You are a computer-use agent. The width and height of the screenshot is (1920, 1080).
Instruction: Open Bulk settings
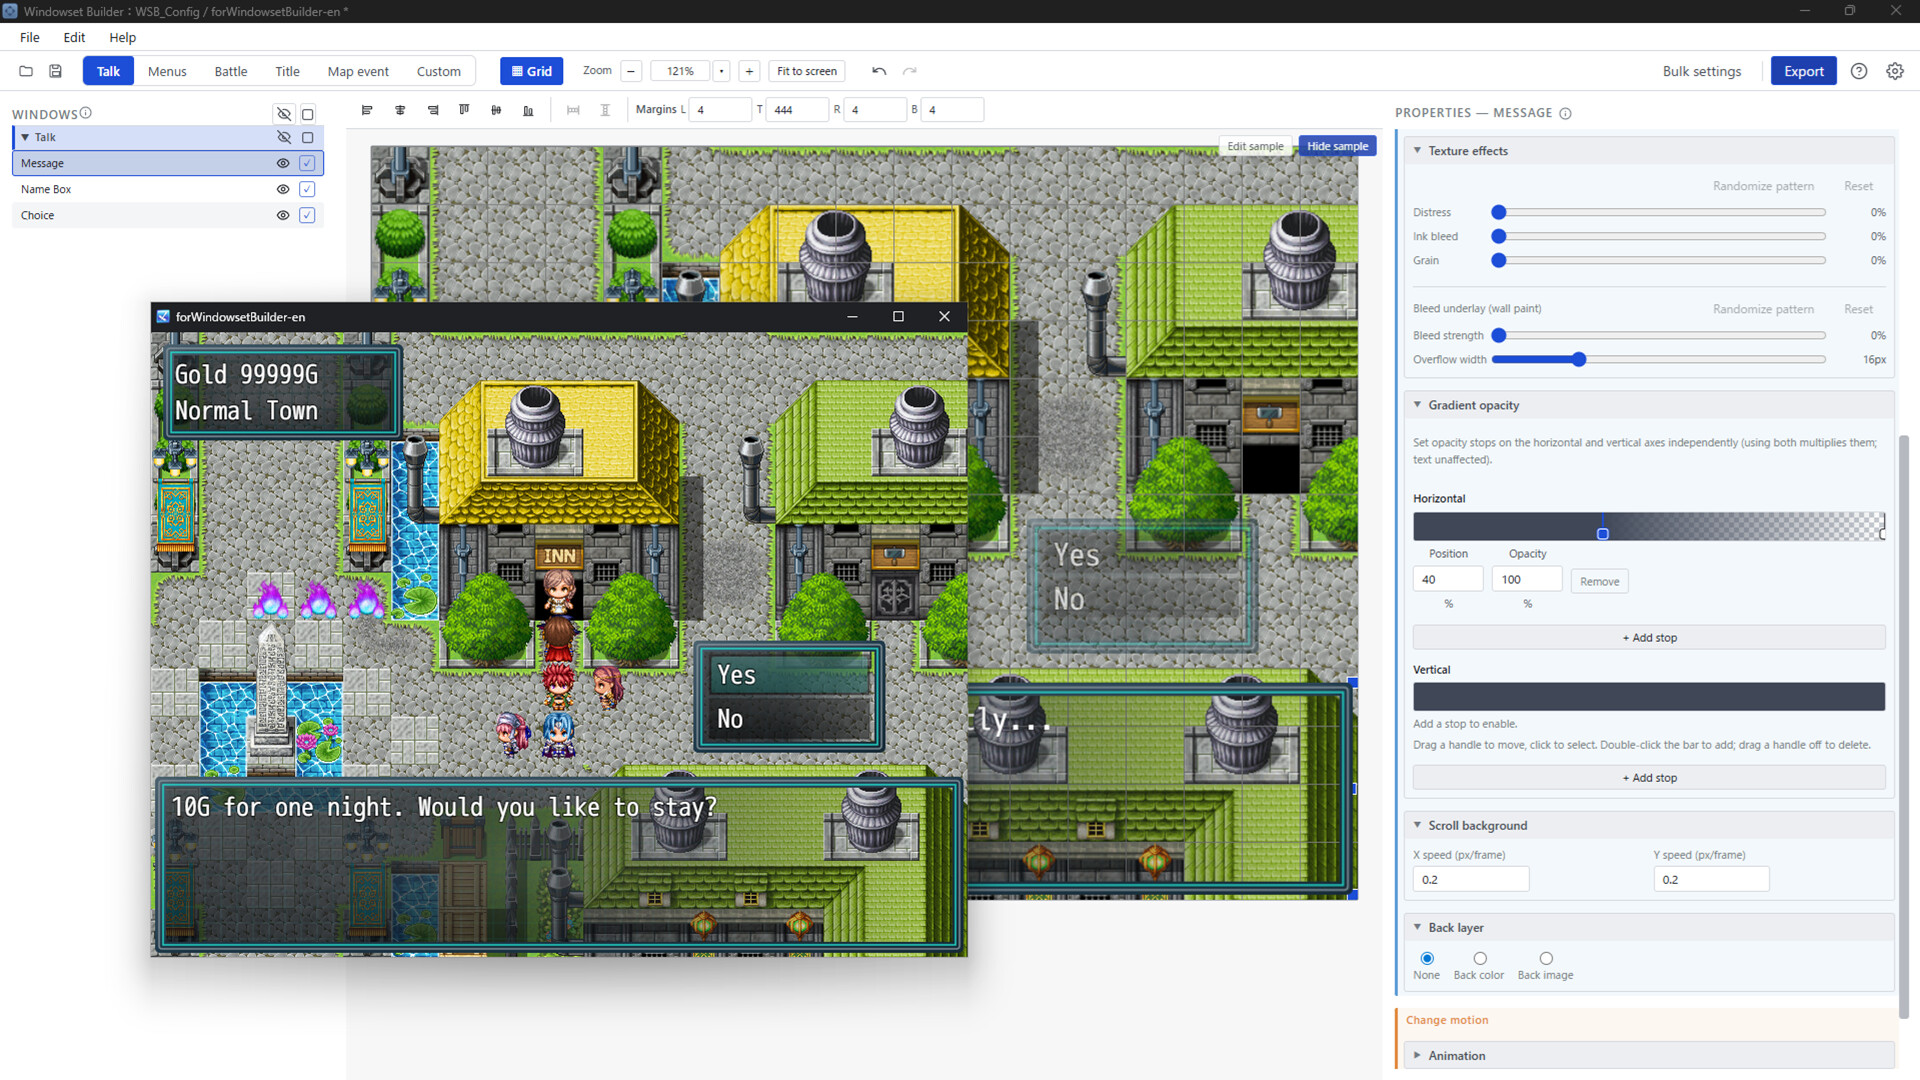pos(1701,71)
